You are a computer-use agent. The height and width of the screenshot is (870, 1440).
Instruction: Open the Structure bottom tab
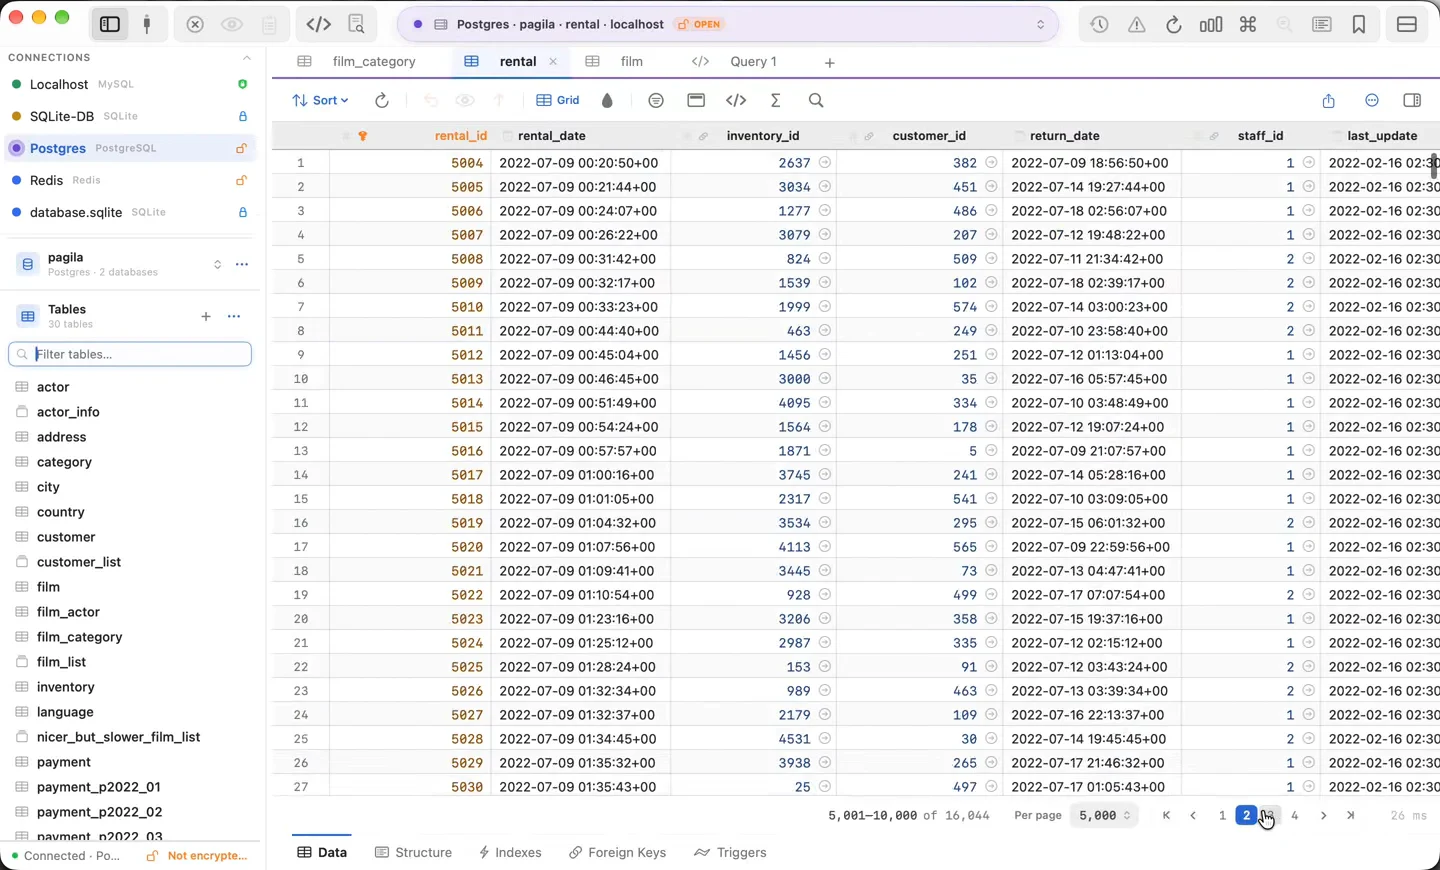pyautogui.click(x=413, y=852)
